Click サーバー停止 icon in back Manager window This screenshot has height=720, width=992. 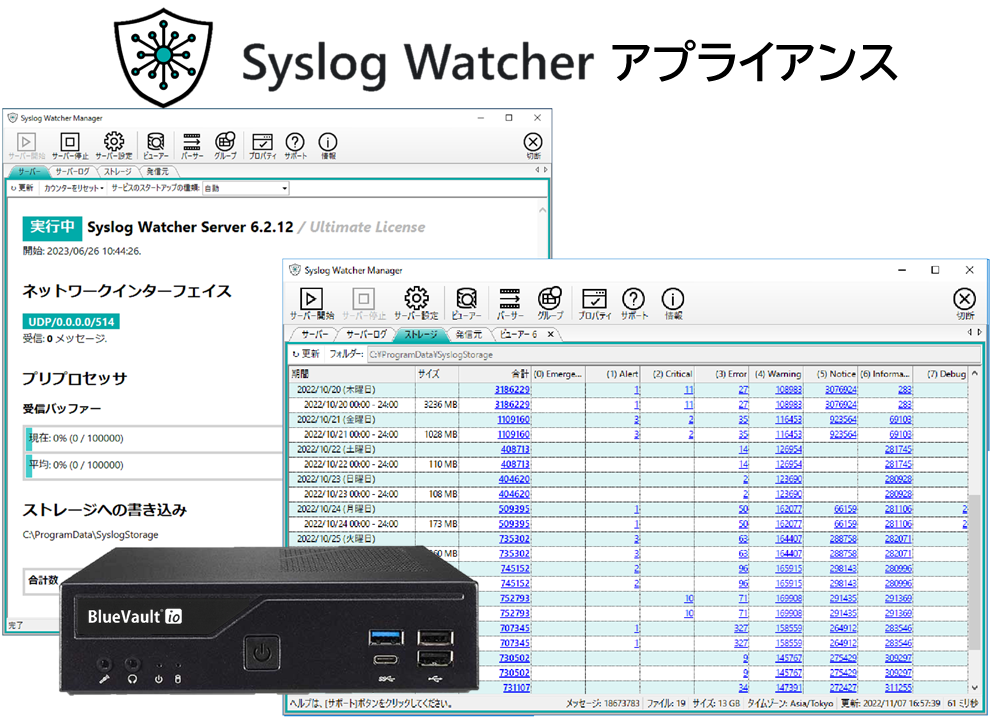(70, 146)
